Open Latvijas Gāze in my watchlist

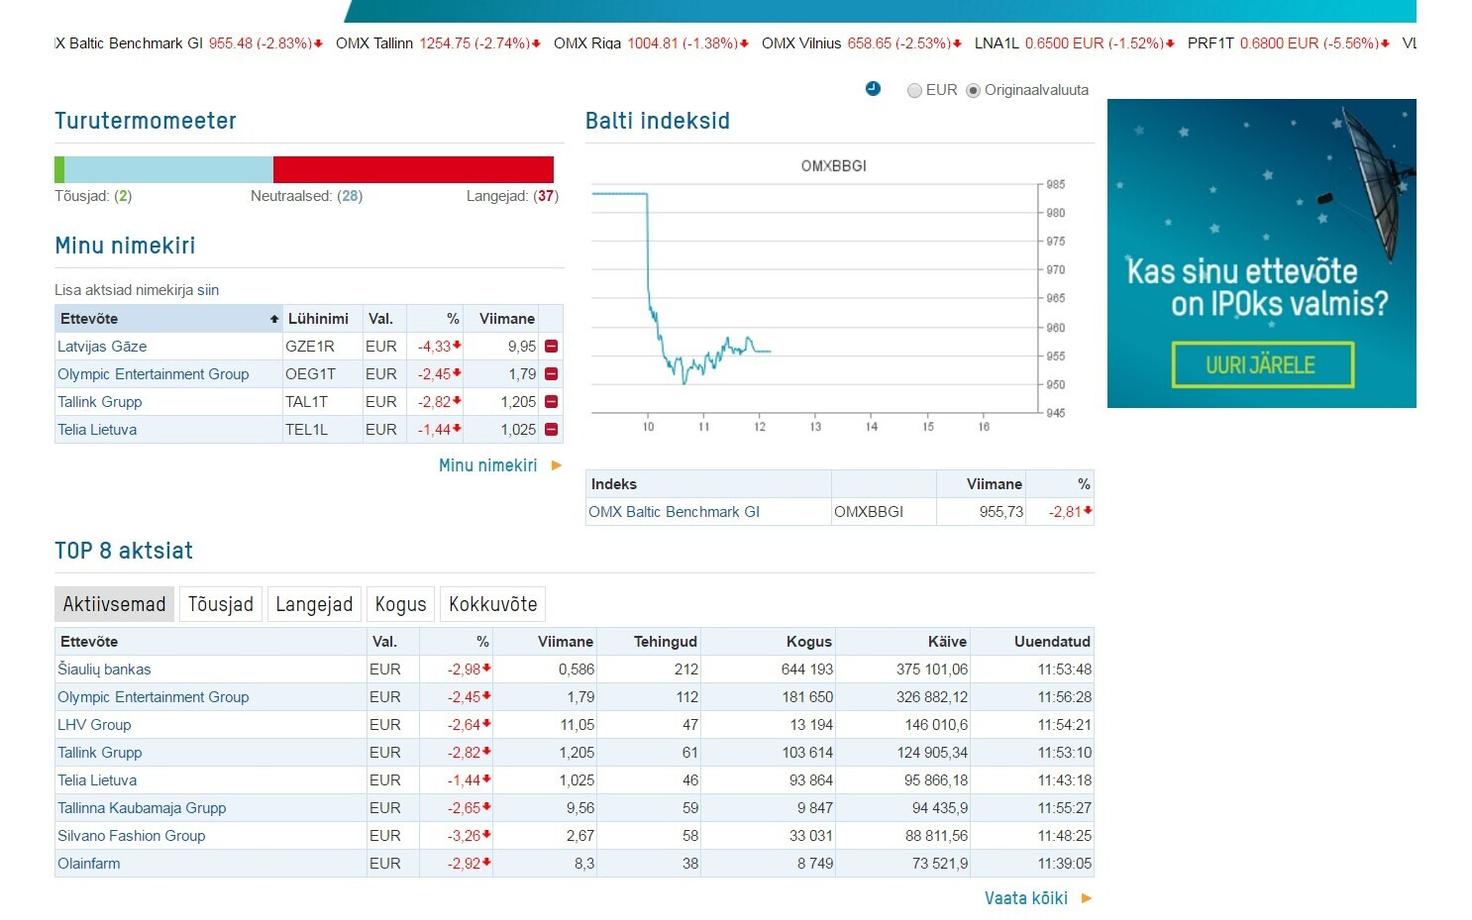tap(102, 347)
